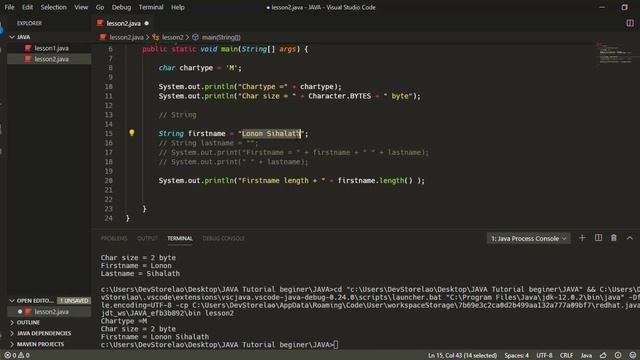The image size is (640, 360).
Task: Click the split terminal icon
Action: pyautogui.click(x=598, y=238)
